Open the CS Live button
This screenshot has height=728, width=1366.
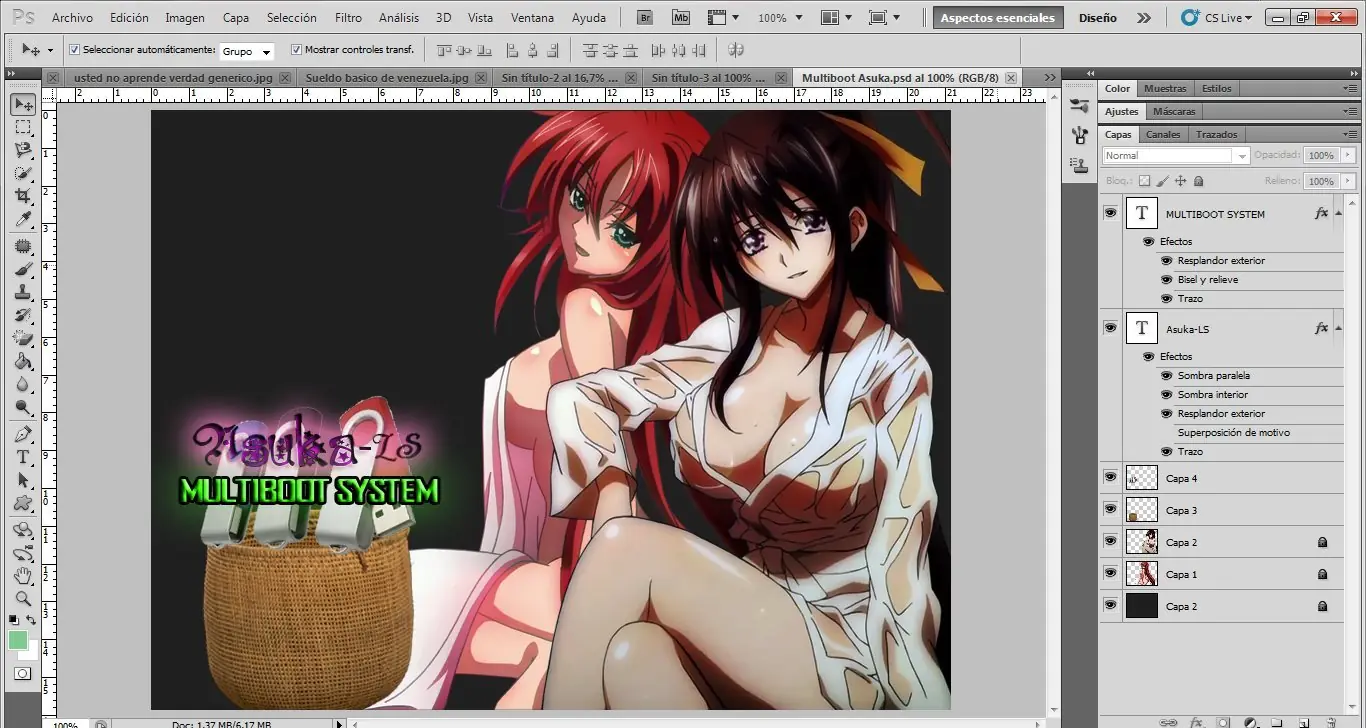coord(1217,18)
